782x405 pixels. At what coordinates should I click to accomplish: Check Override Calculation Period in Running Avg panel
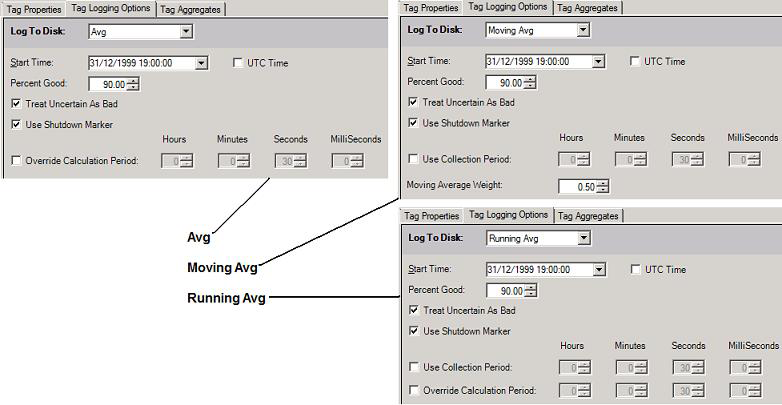414,391
